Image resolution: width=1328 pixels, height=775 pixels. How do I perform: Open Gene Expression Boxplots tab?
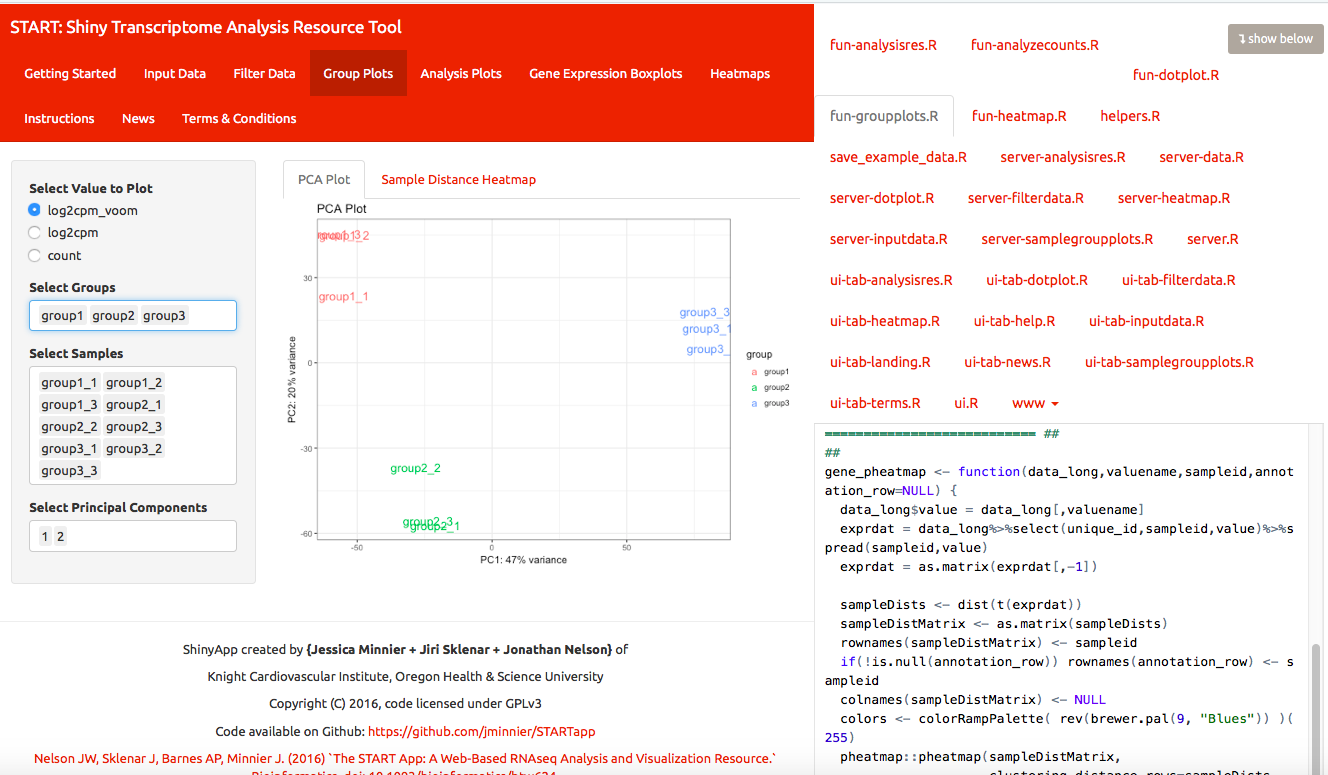pyautogui.click(x=606, y=73)
